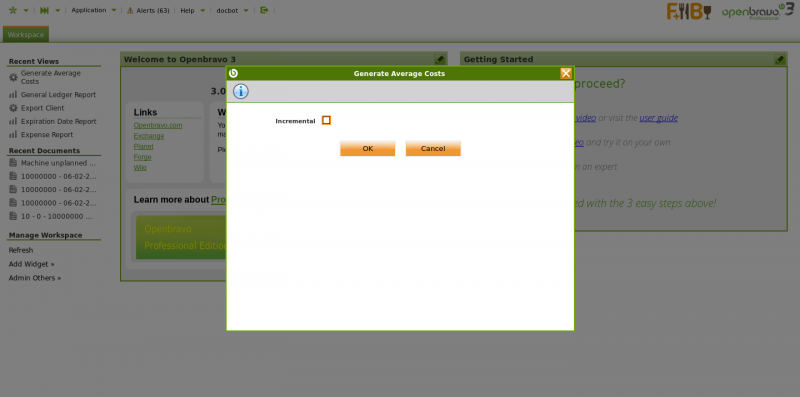This screenshot has height=397, width=800.
Task: Open Expense Report recent view
Action: coord(47,135)
